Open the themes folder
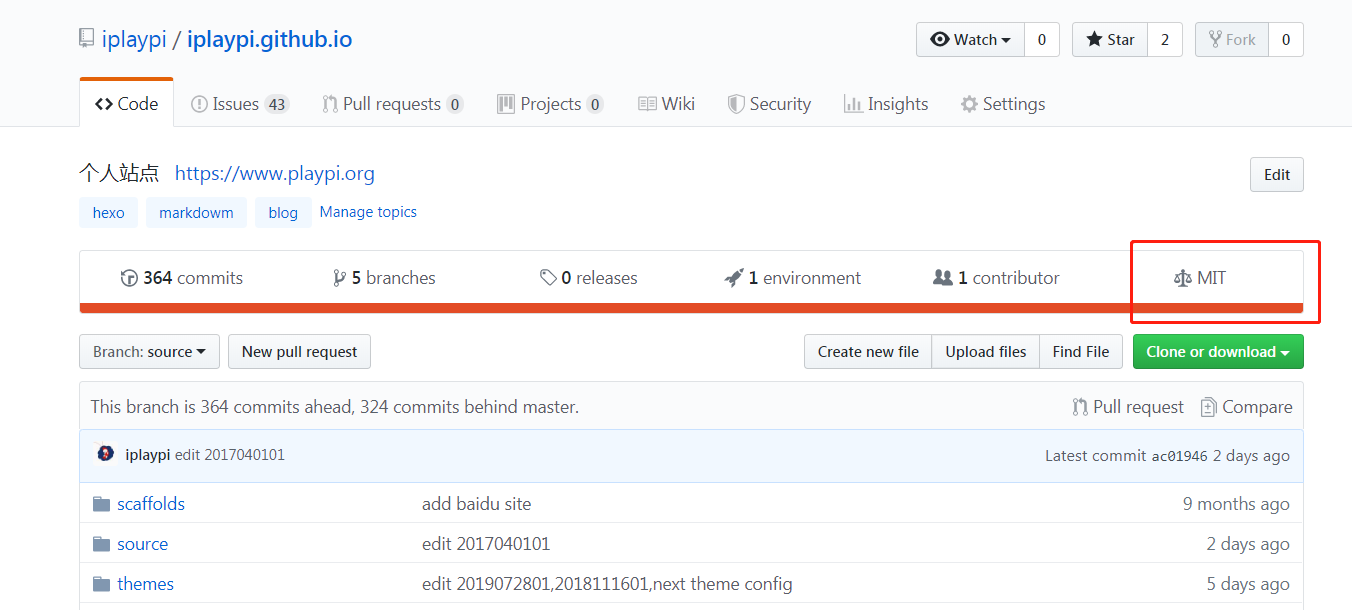 click(146, 584)
